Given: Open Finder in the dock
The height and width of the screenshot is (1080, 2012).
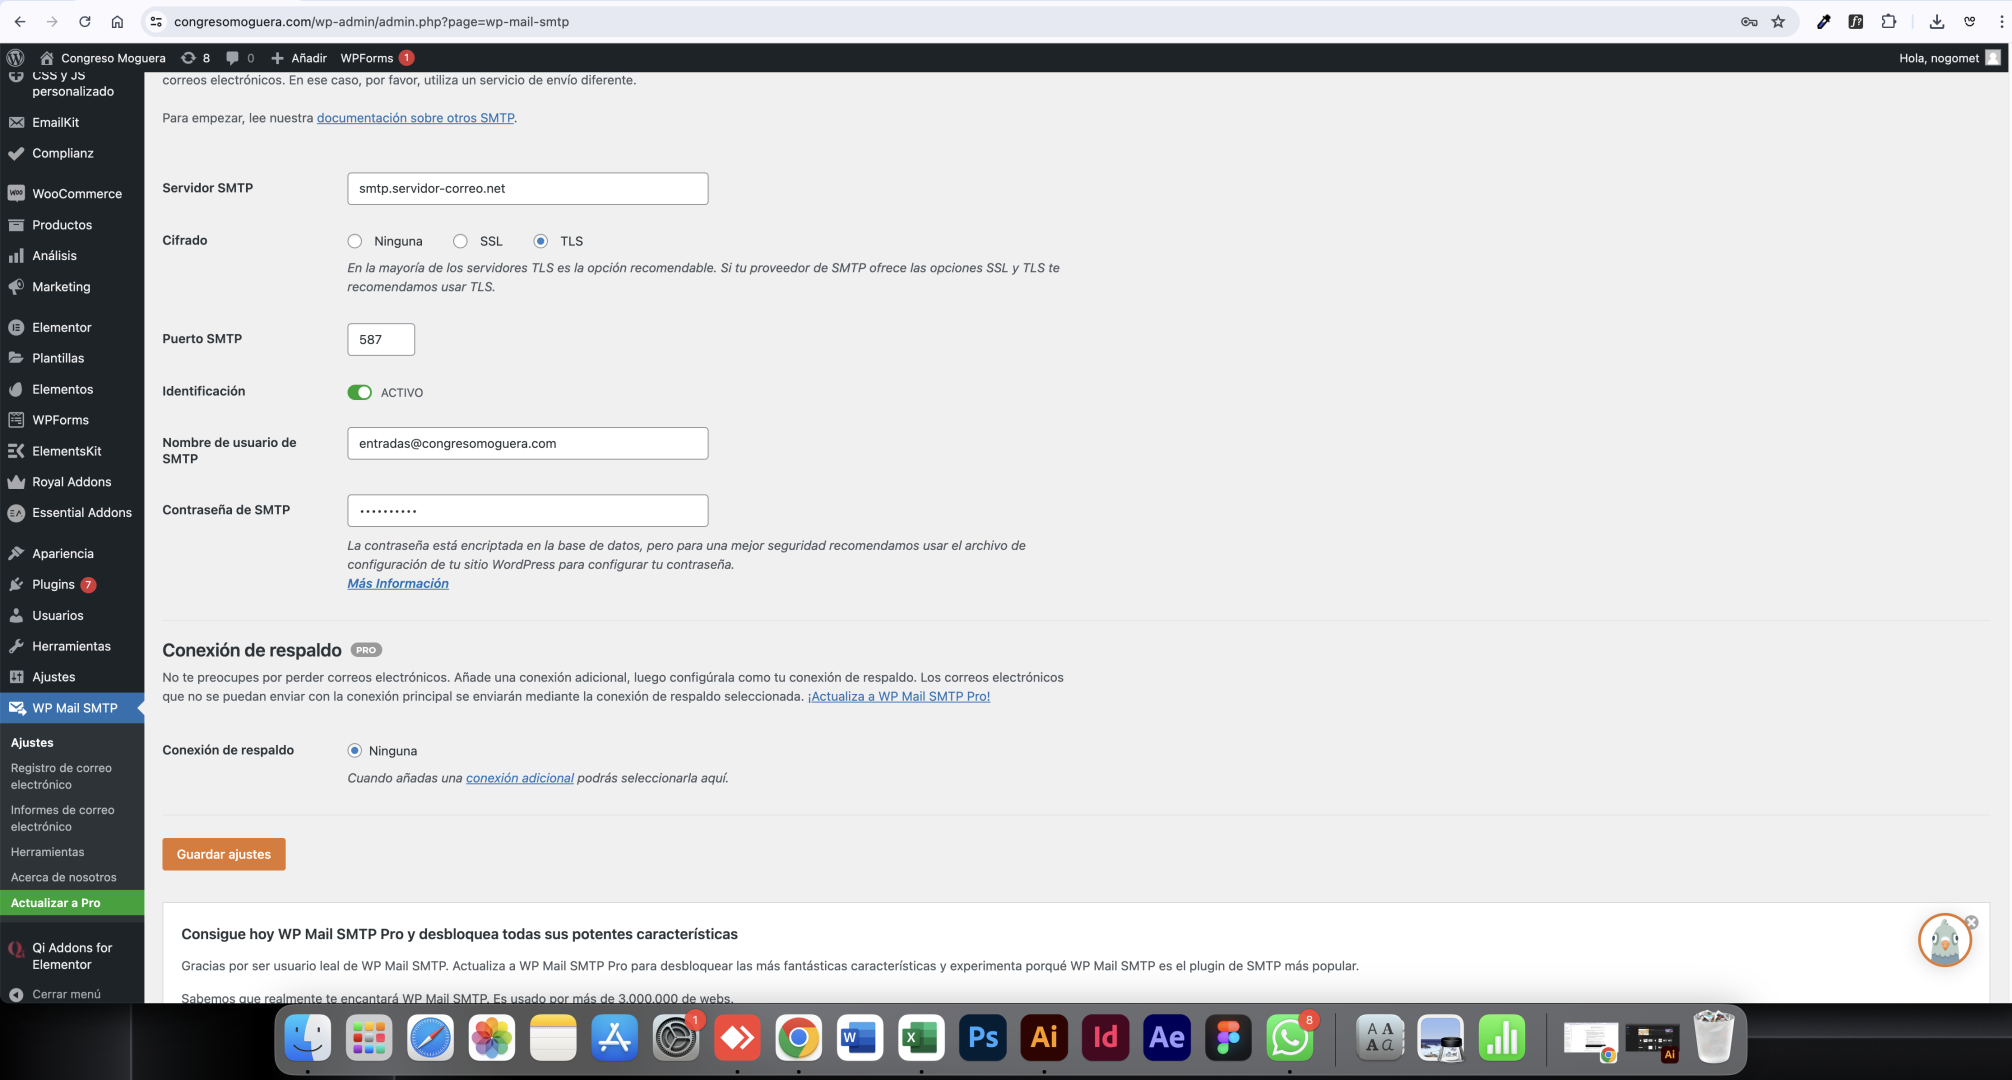Looking at the screenshot, I should pos(307,1038).
